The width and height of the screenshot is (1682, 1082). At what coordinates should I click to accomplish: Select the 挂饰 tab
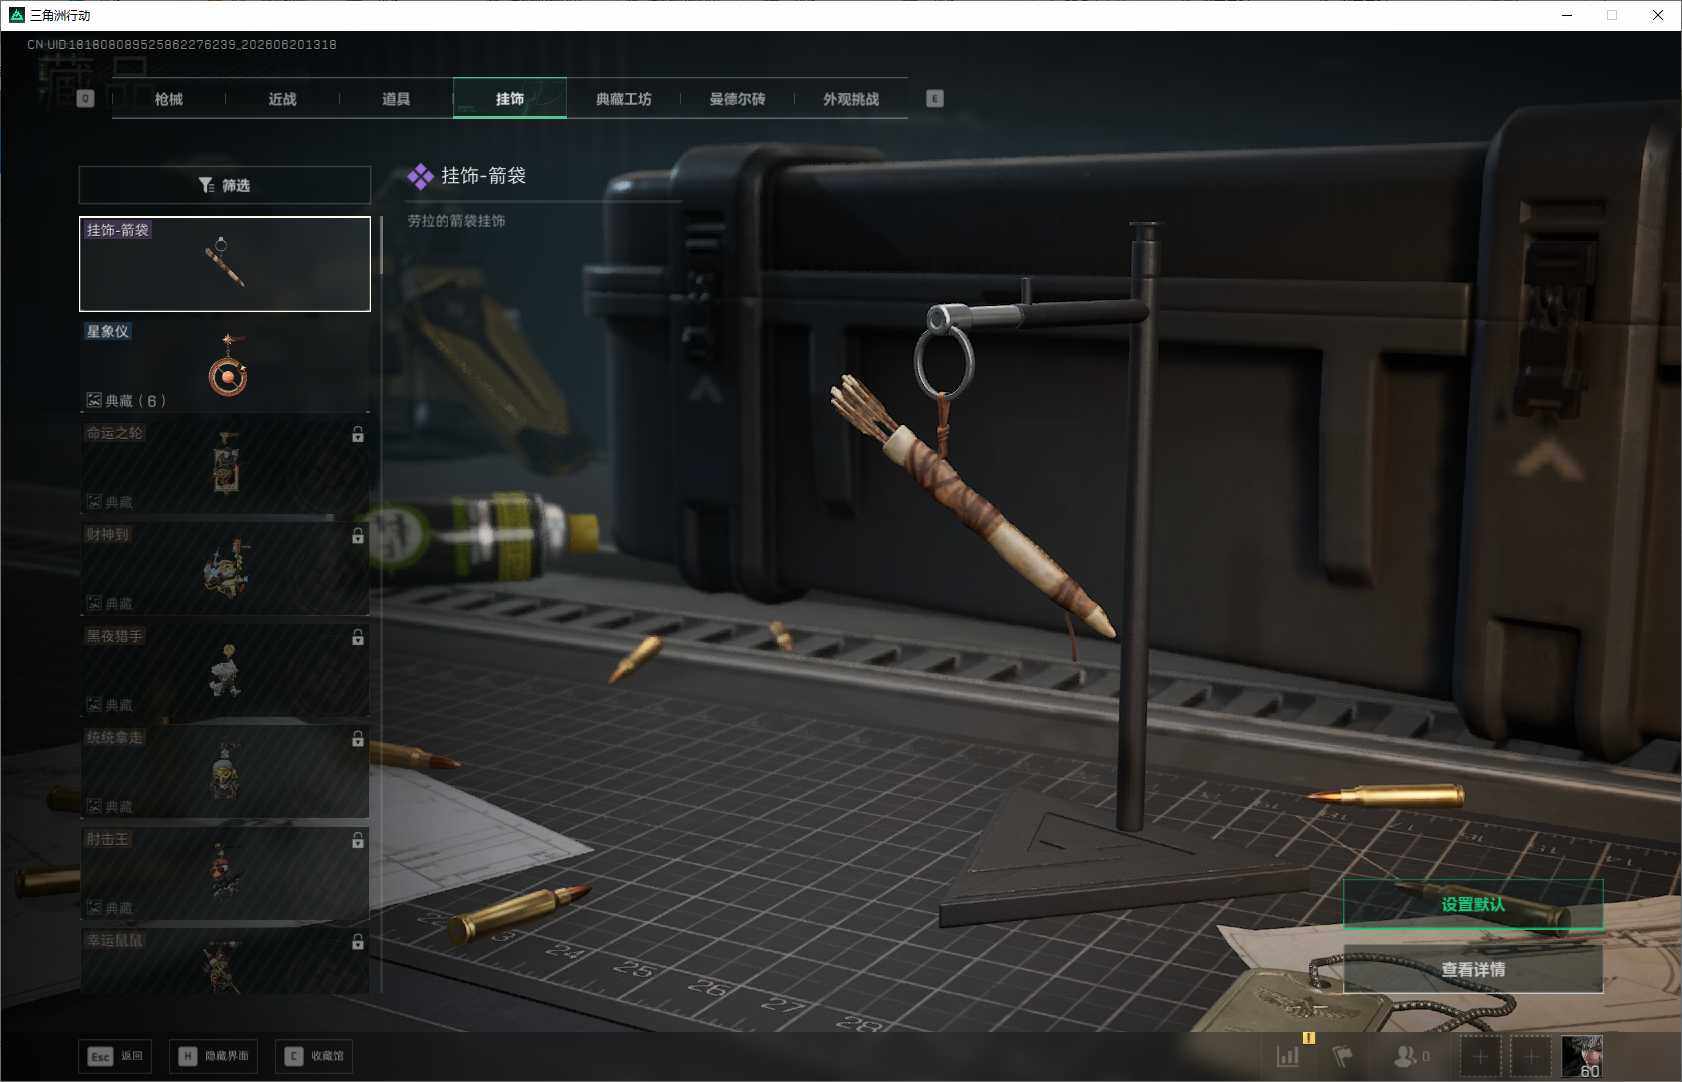coord(510,98)
